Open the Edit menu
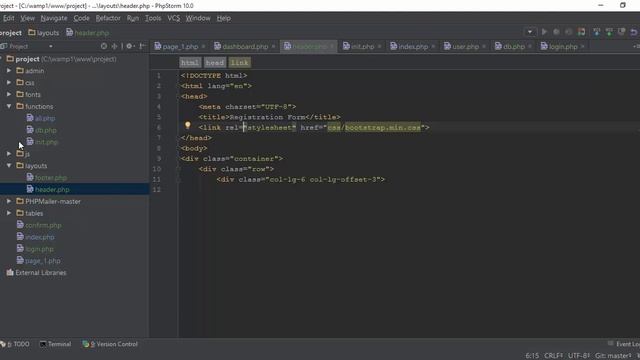640x360 pixels. pos(8,18)
